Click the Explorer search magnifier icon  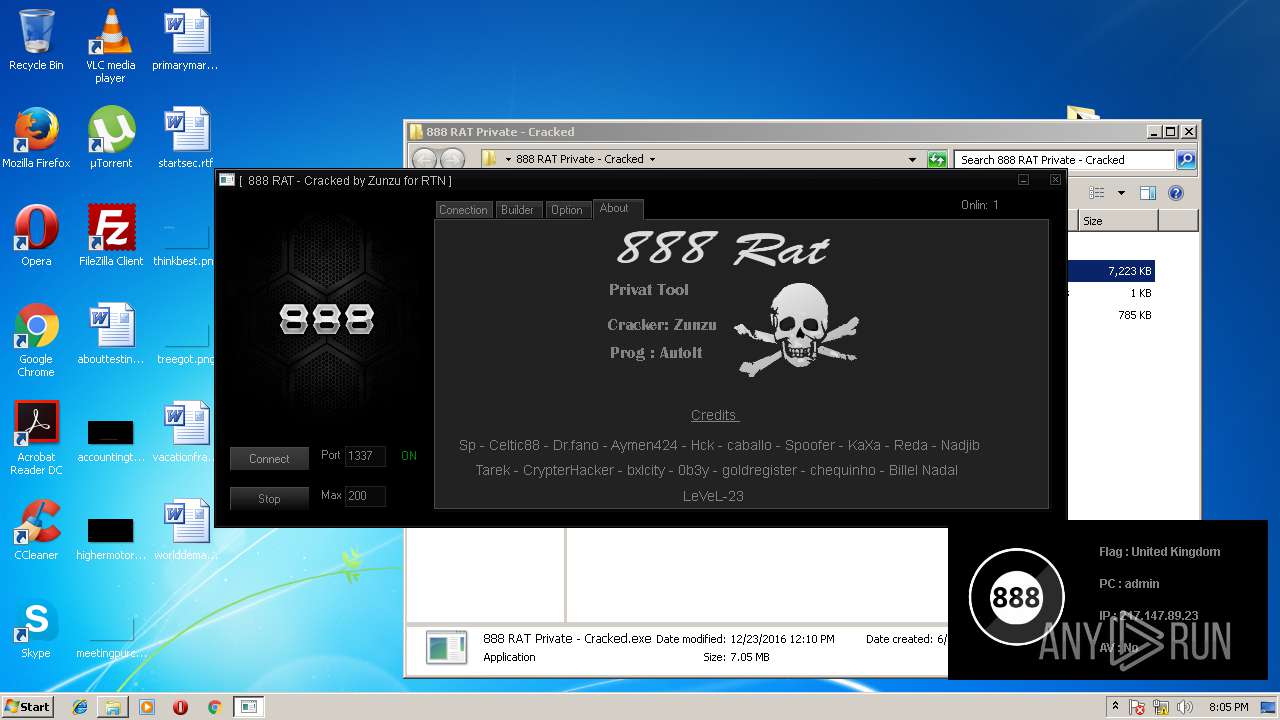1186,160
